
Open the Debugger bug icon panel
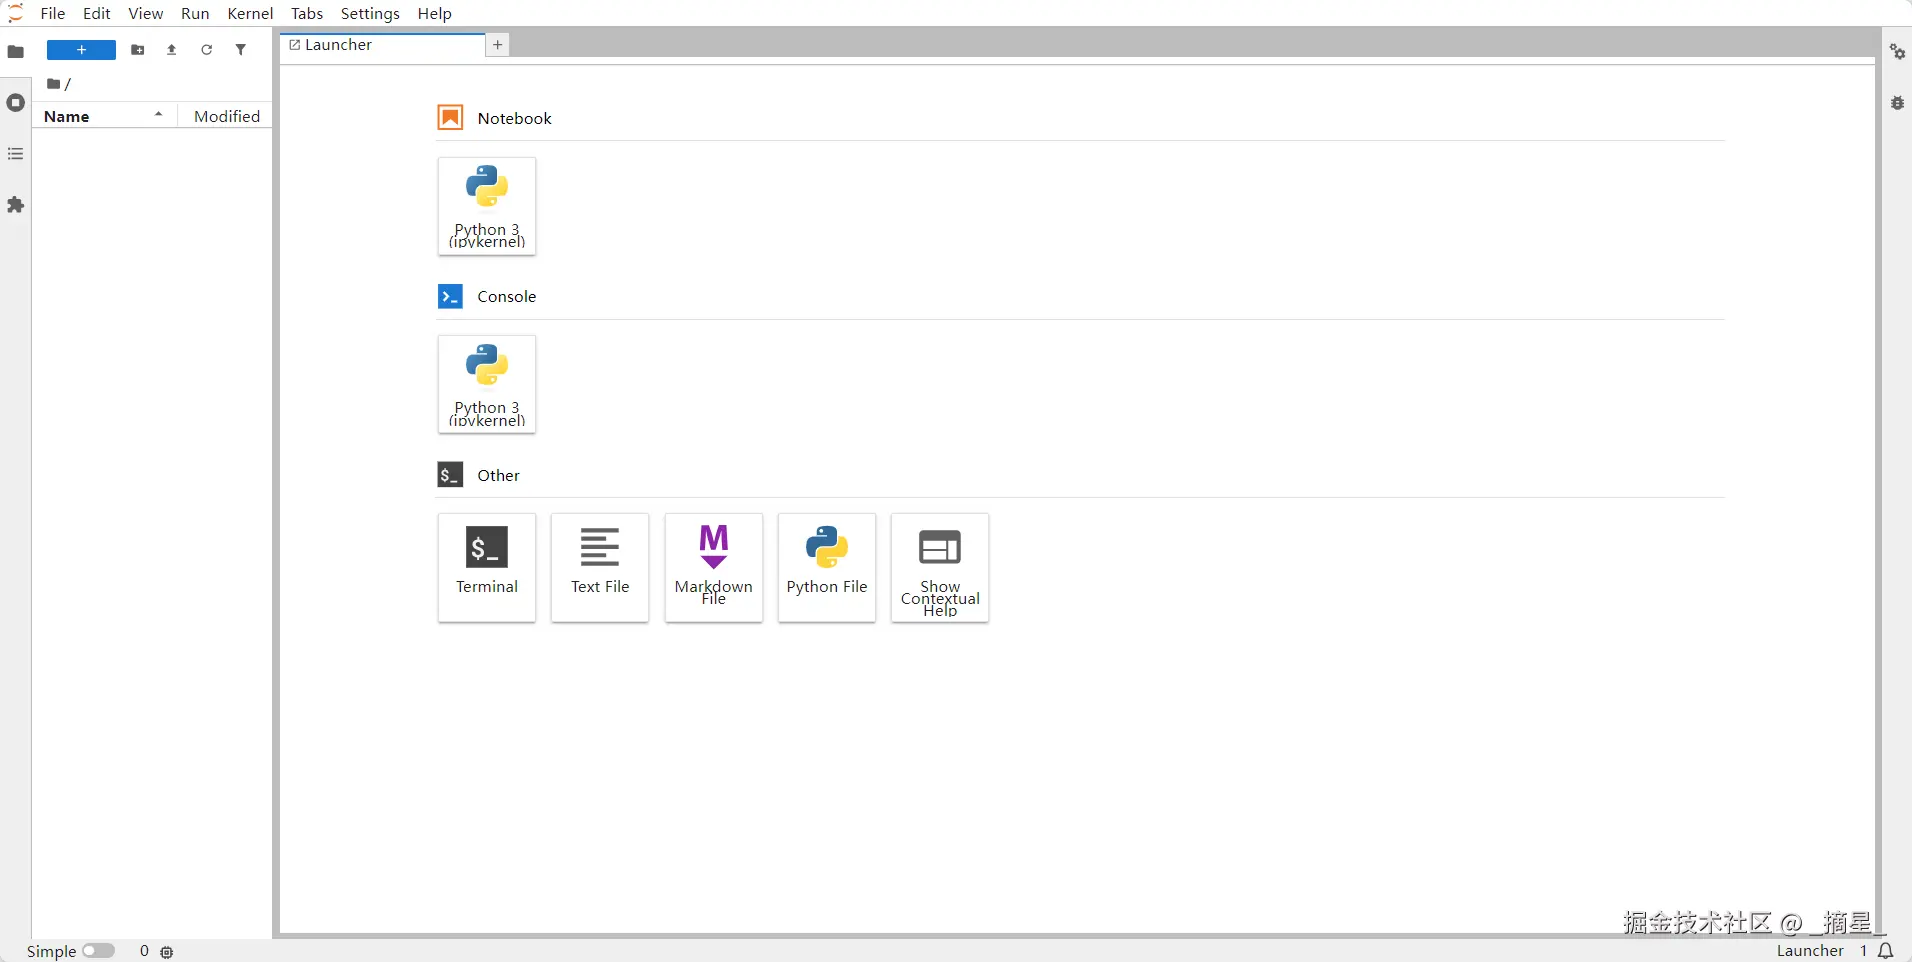coord(1897,103)
